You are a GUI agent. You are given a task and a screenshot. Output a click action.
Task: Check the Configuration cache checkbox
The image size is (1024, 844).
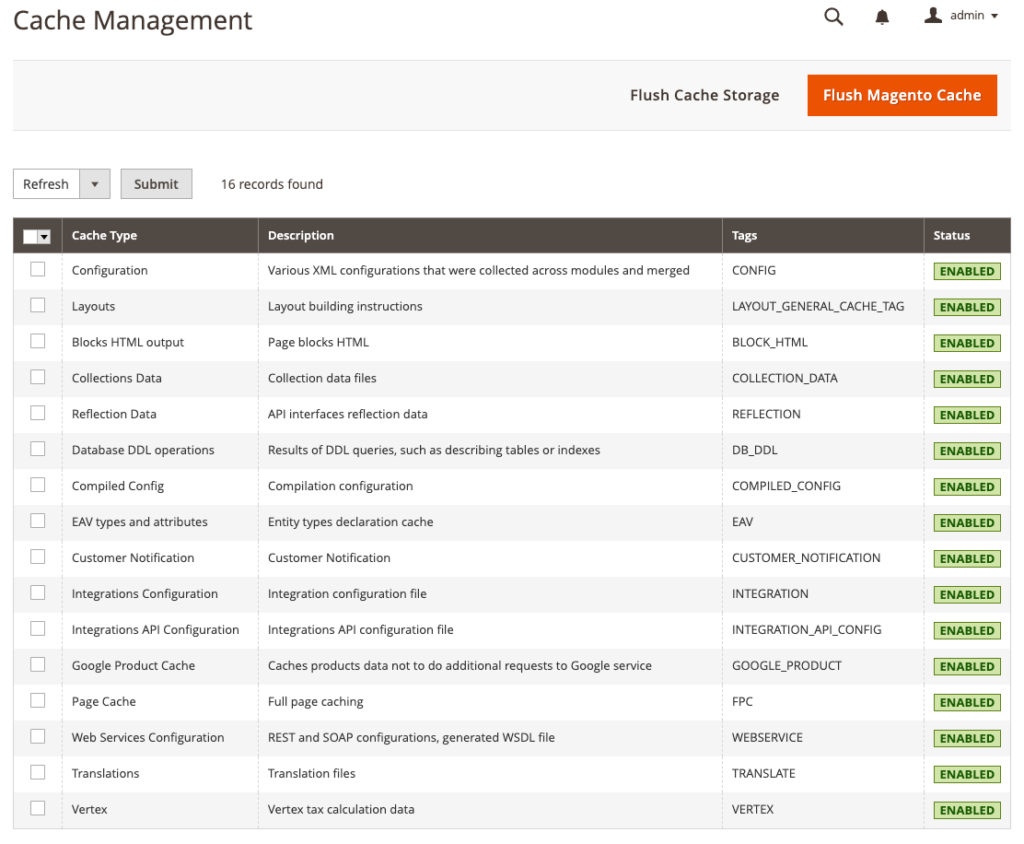pos(37,269)
